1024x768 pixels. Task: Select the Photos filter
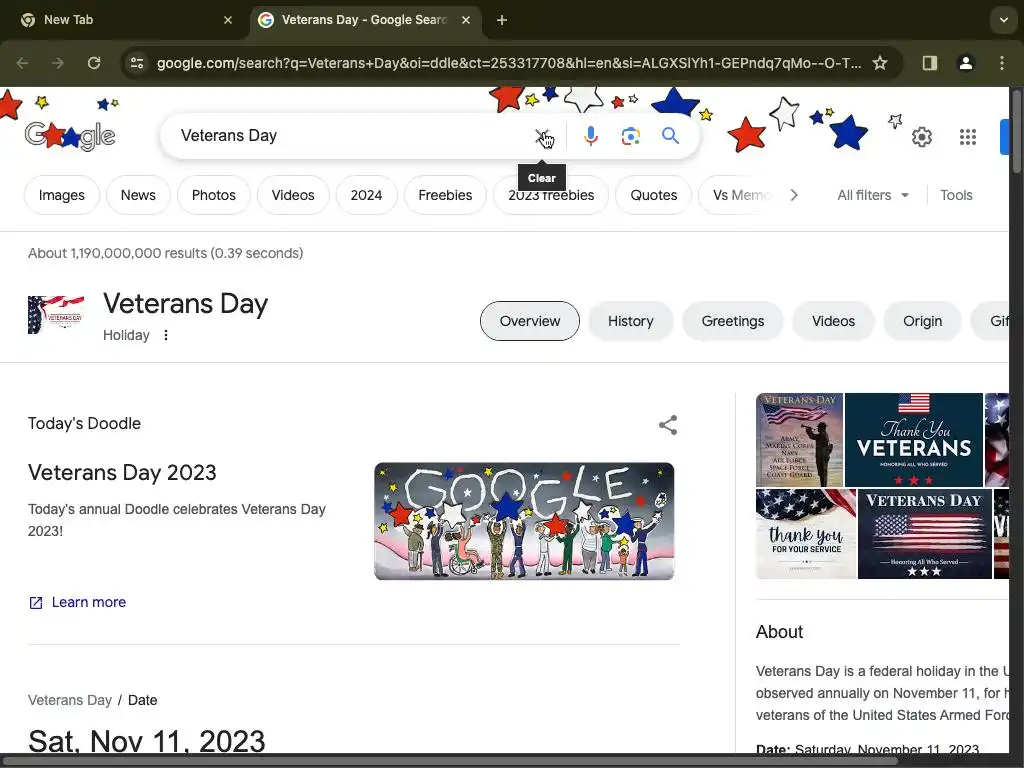214,195
